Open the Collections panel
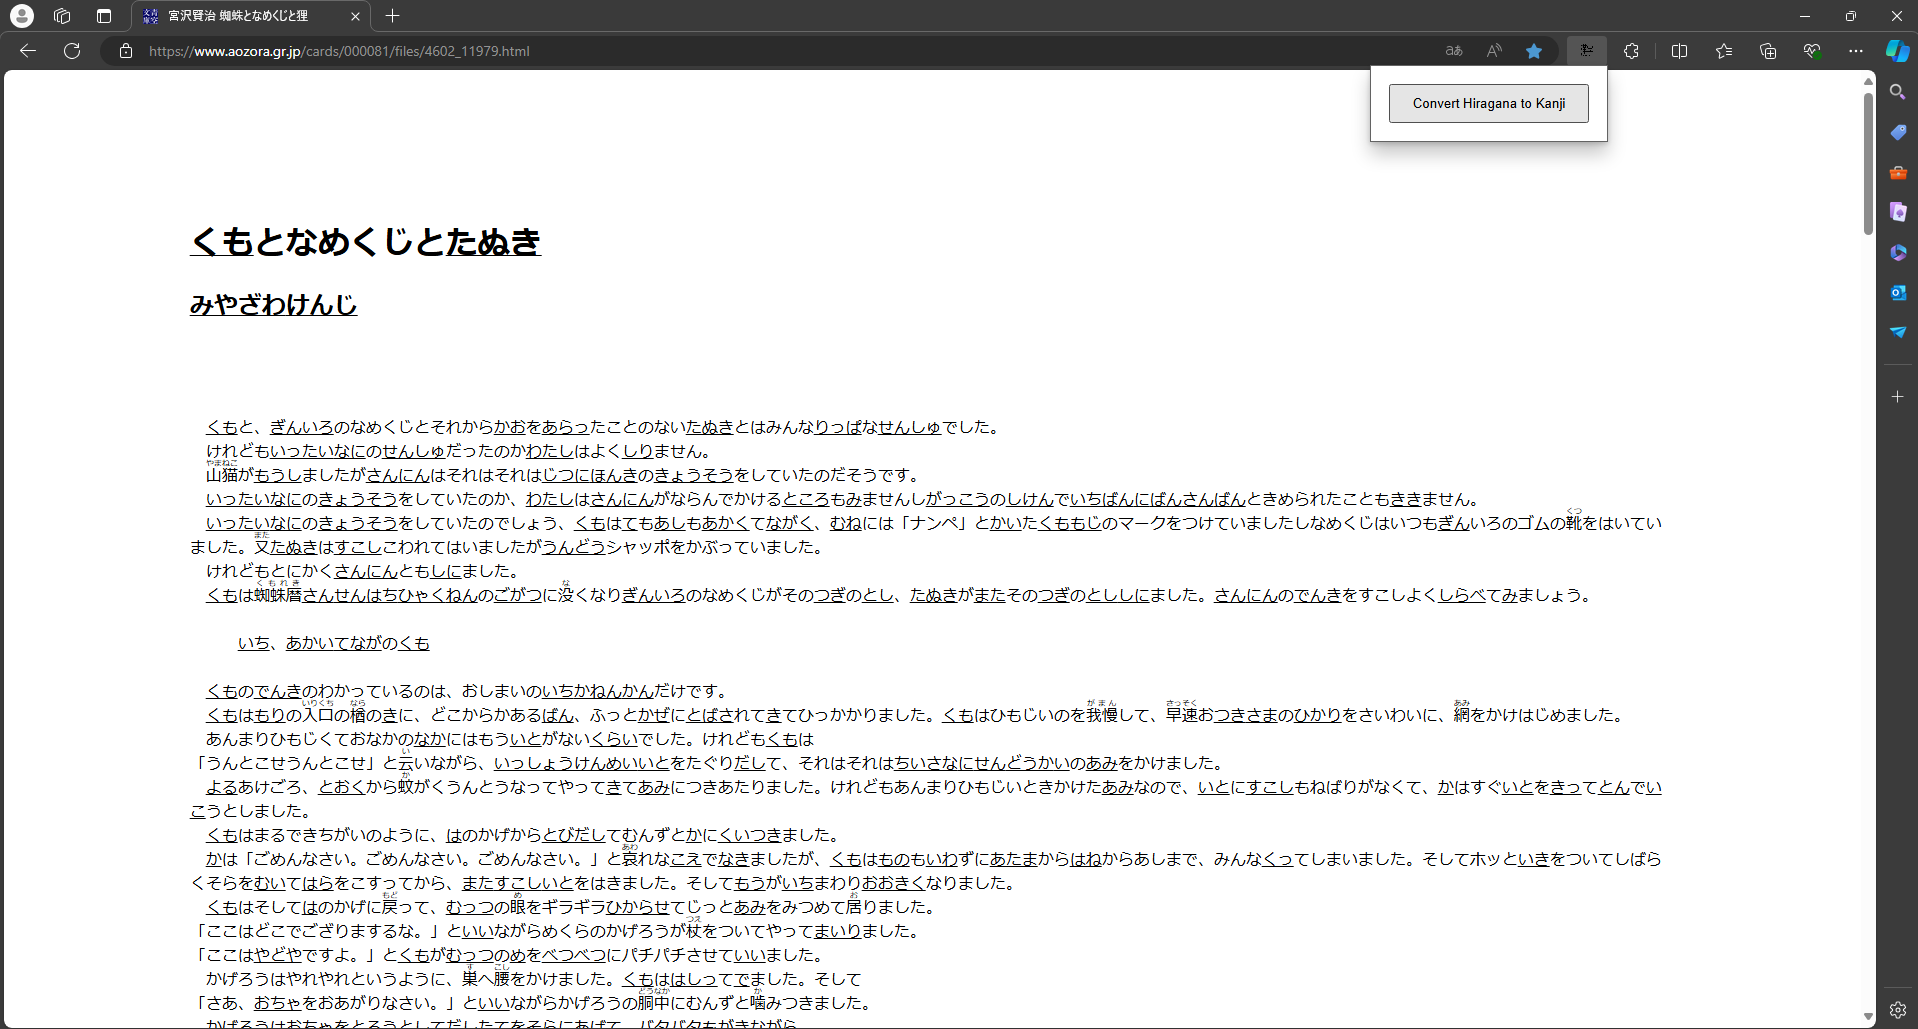The height and width of the screenshot is (1029, 1918). (1768, 51)
